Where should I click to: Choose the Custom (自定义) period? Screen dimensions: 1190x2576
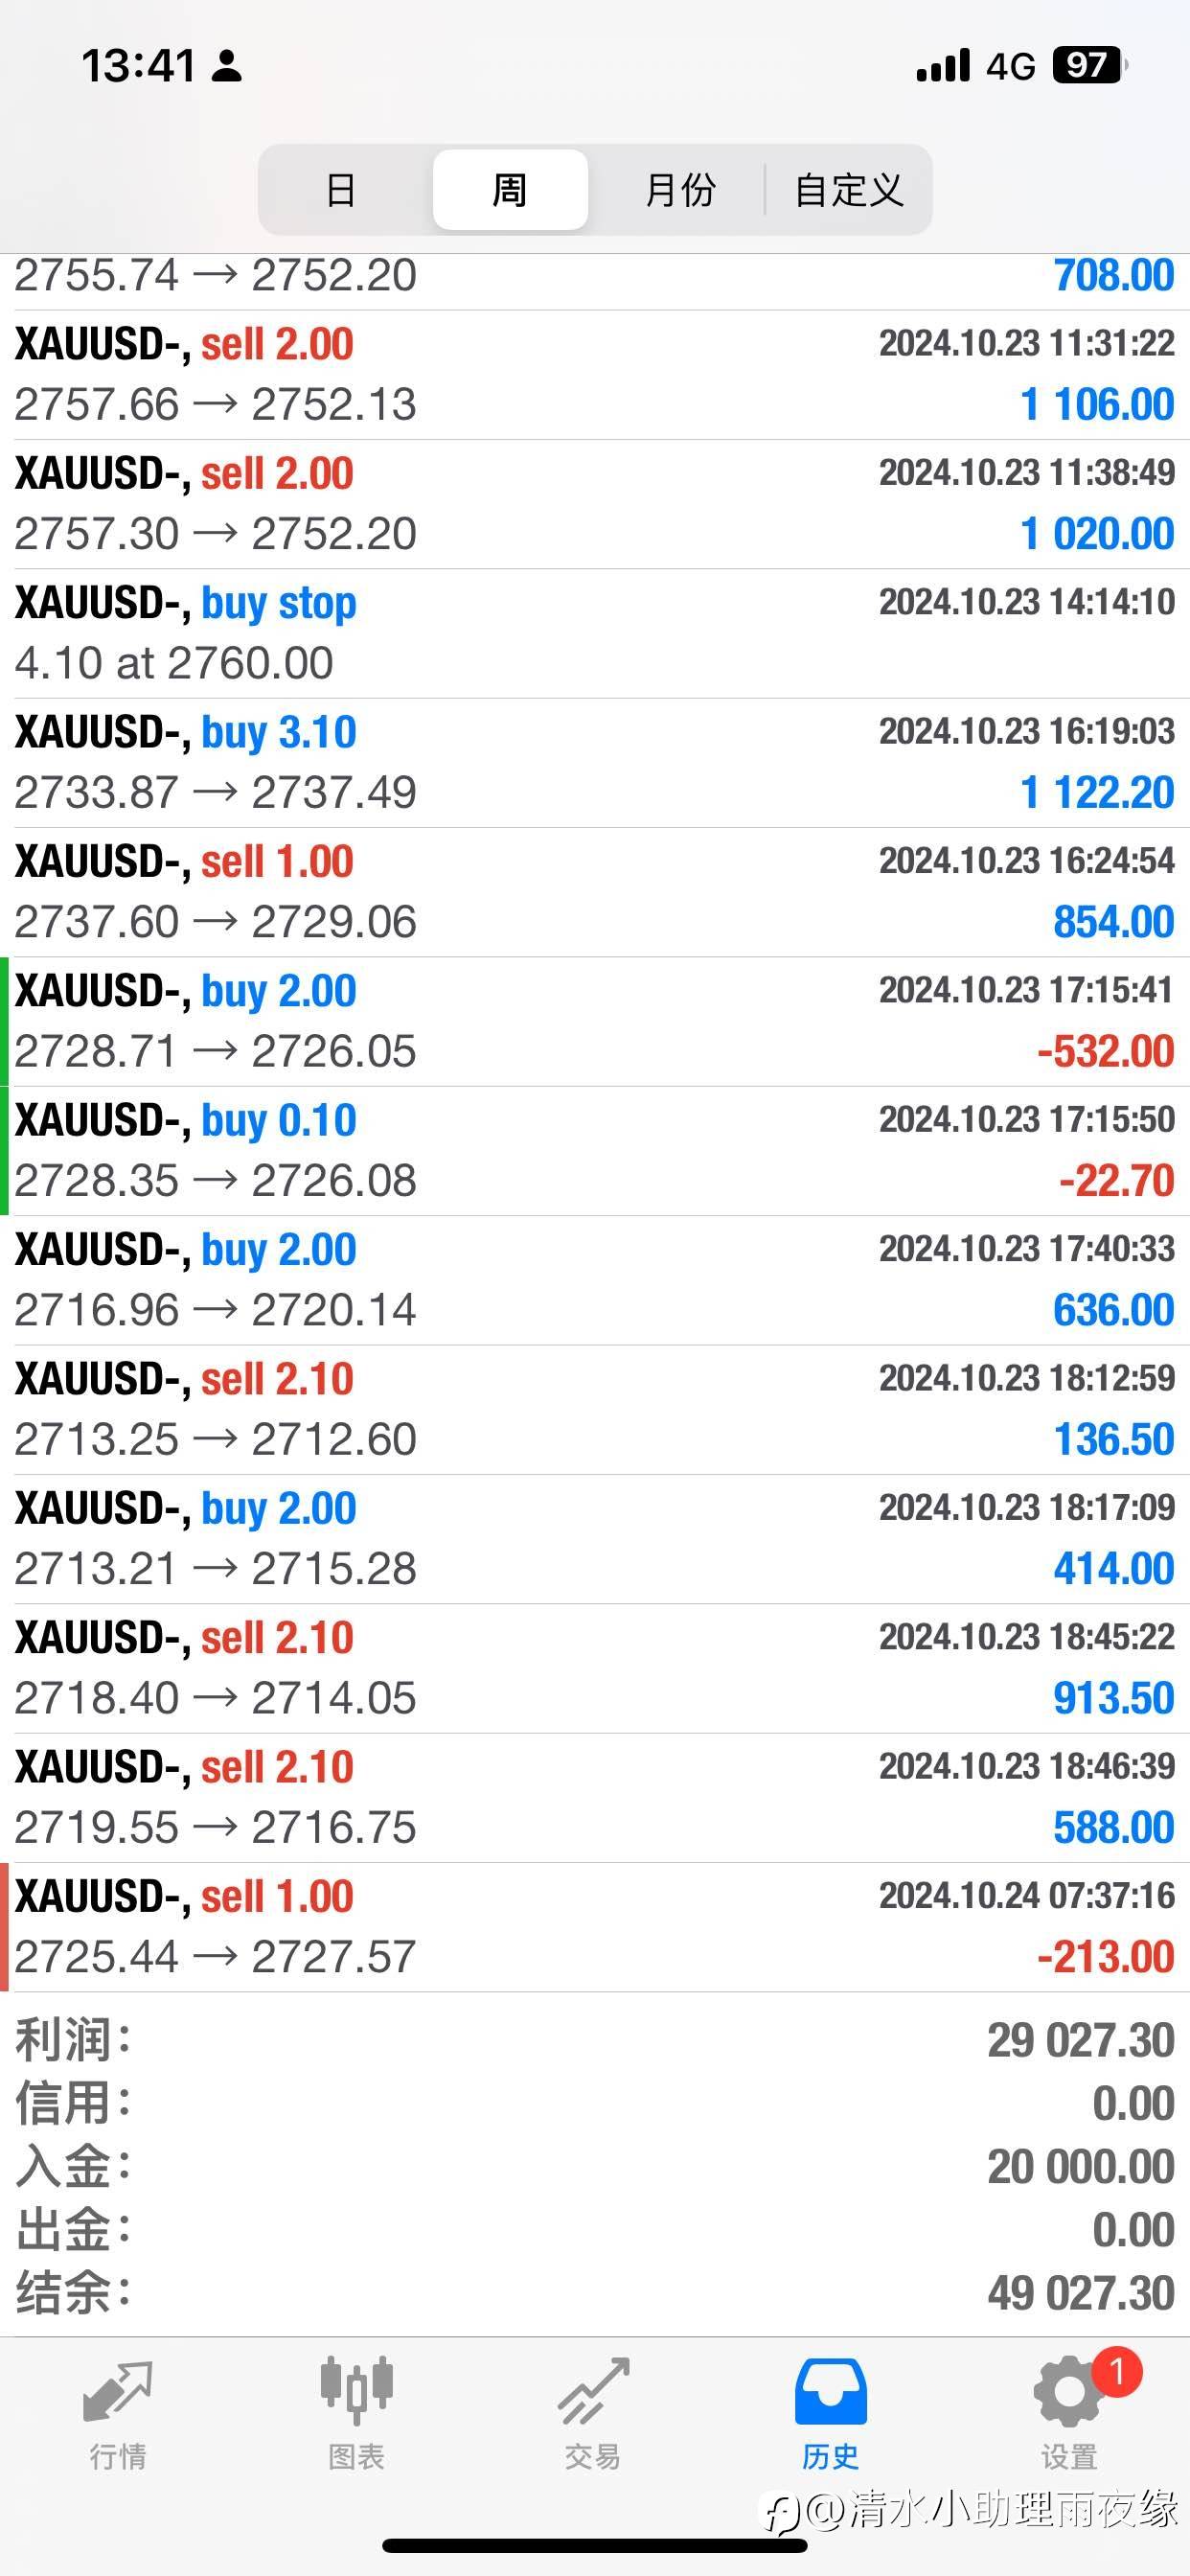tap(849, 190)
